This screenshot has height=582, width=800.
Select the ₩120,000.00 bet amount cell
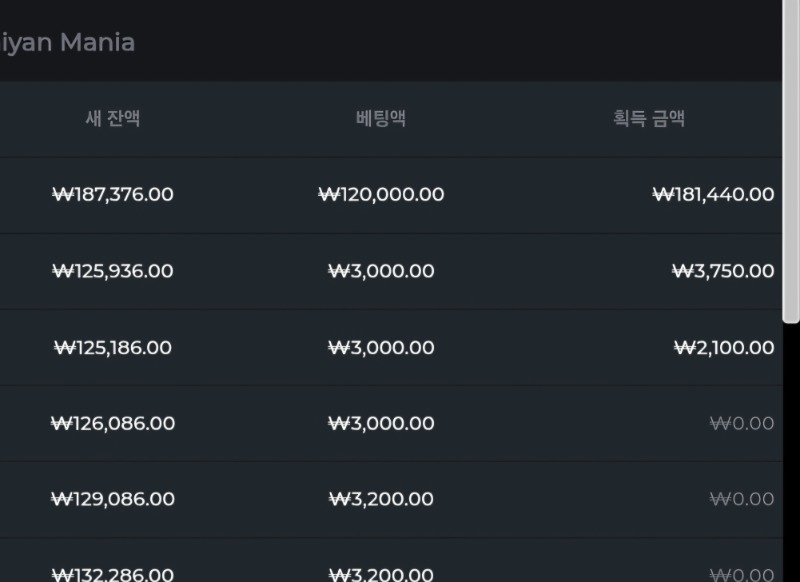point(381,194)
